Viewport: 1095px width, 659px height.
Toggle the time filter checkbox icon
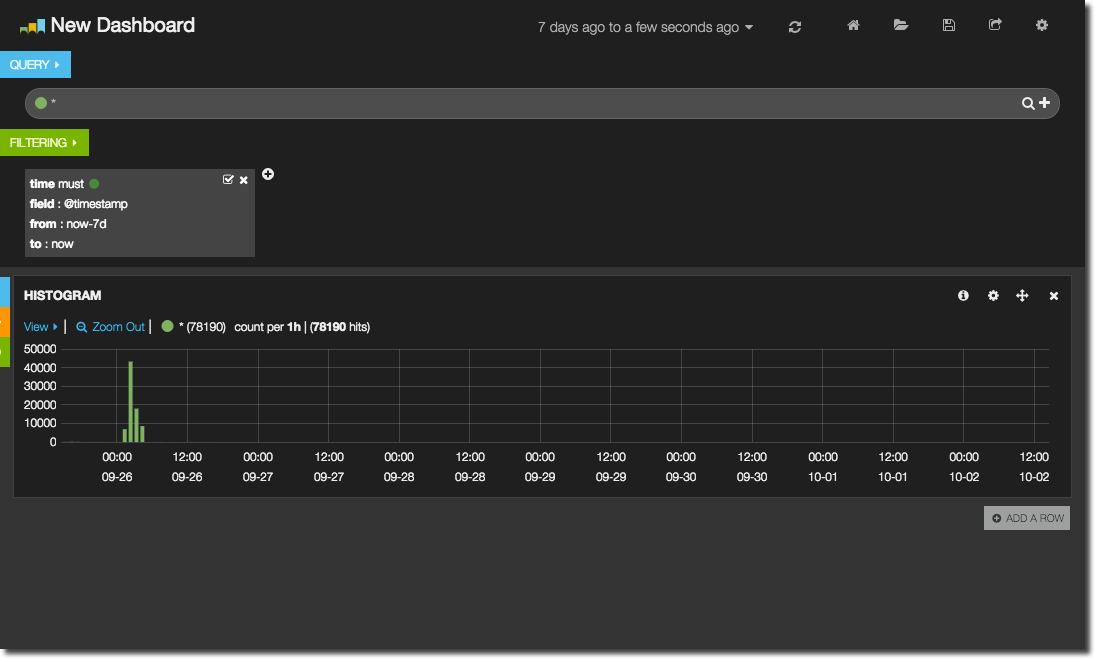(228, 180)
